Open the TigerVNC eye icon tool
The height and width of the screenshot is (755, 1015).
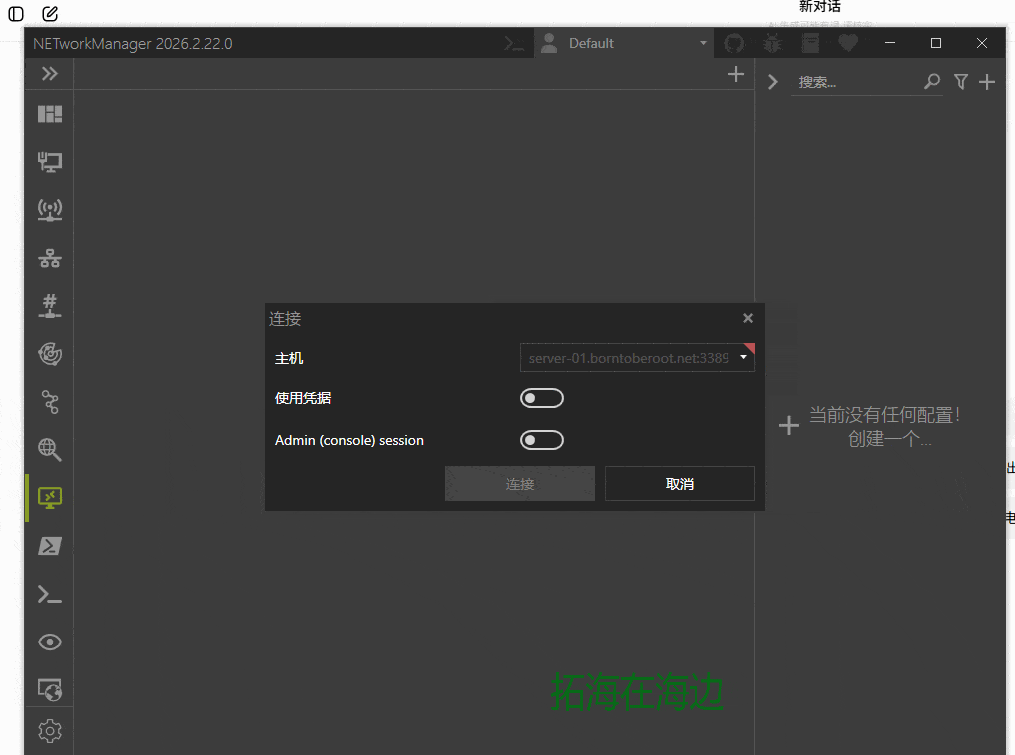pos(50,642)
